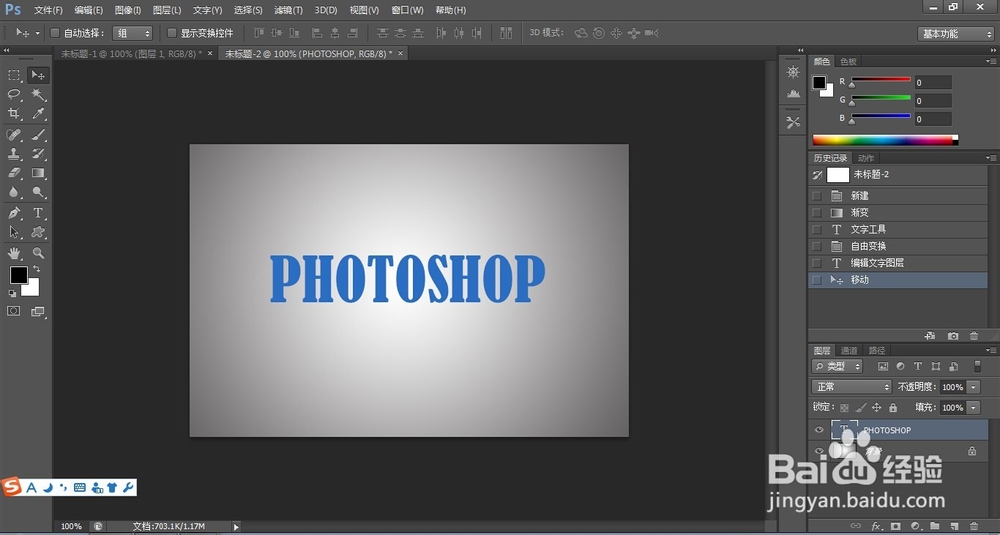Set history brush source at 文字工具 state
This screenshot has width=1000, height=535.
click(816, 229)
